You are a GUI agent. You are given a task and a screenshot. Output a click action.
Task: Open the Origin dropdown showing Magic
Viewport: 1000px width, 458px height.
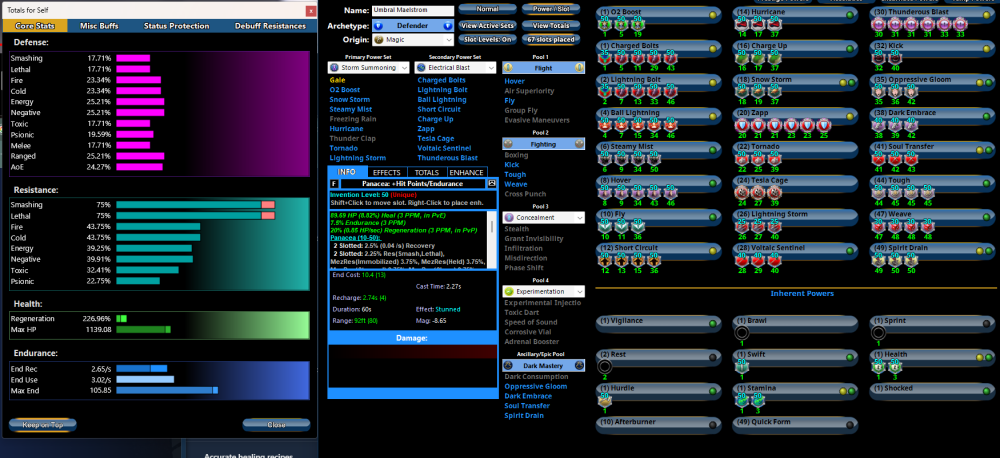tap(413, 40)
